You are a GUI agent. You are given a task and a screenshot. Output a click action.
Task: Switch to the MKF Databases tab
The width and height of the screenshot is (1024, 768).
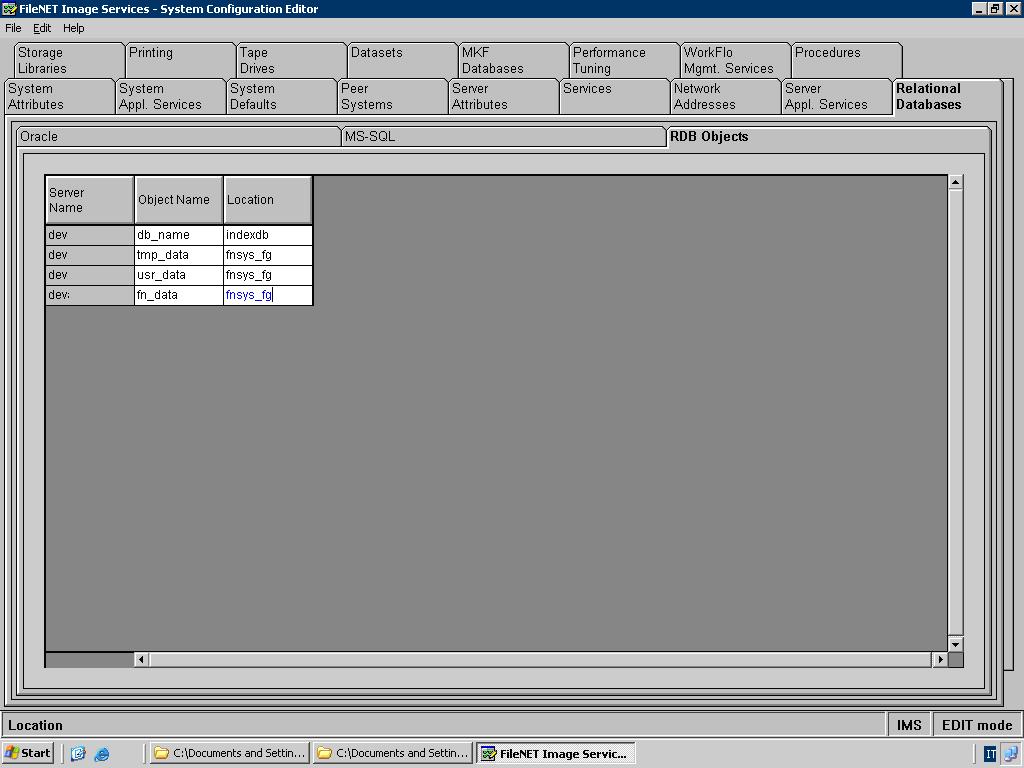513,60
